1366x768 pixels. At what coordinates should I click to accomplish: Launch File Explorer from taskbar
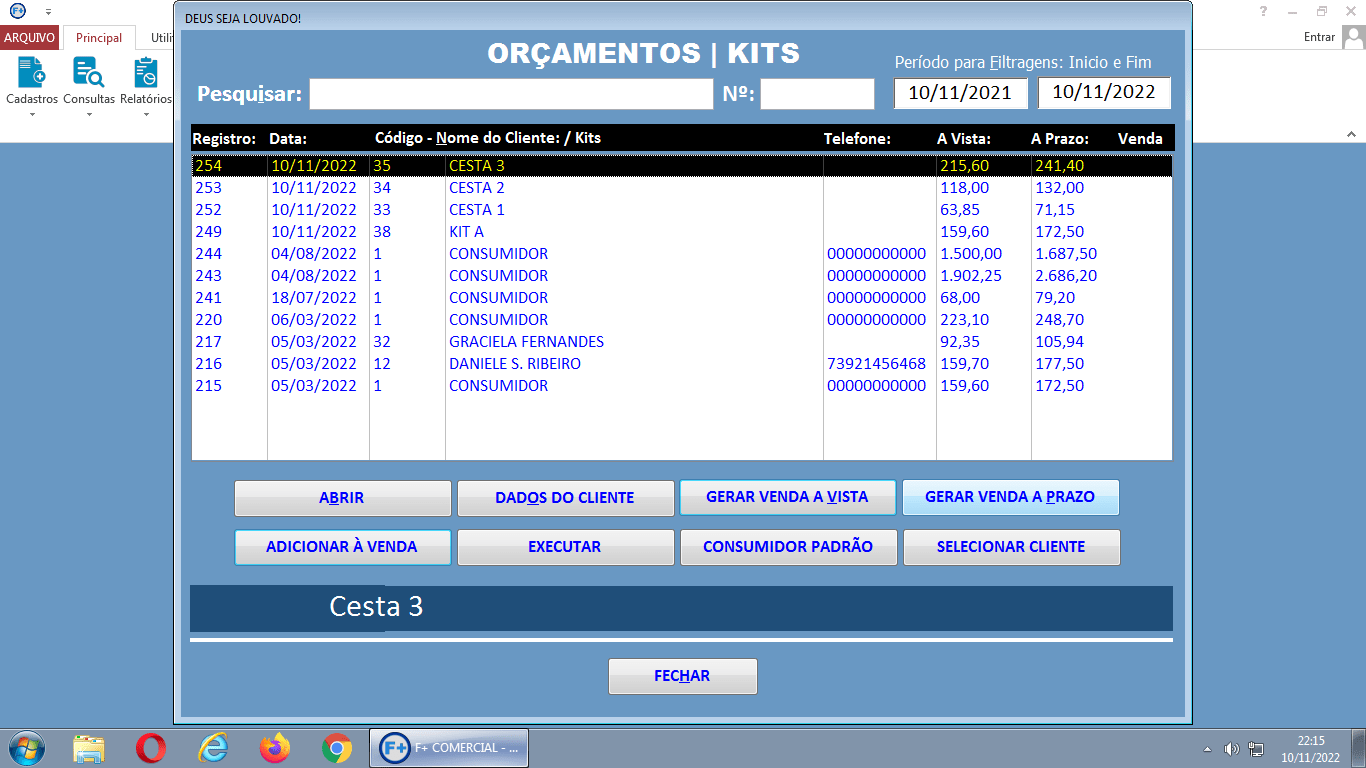(x=89, y=748)
